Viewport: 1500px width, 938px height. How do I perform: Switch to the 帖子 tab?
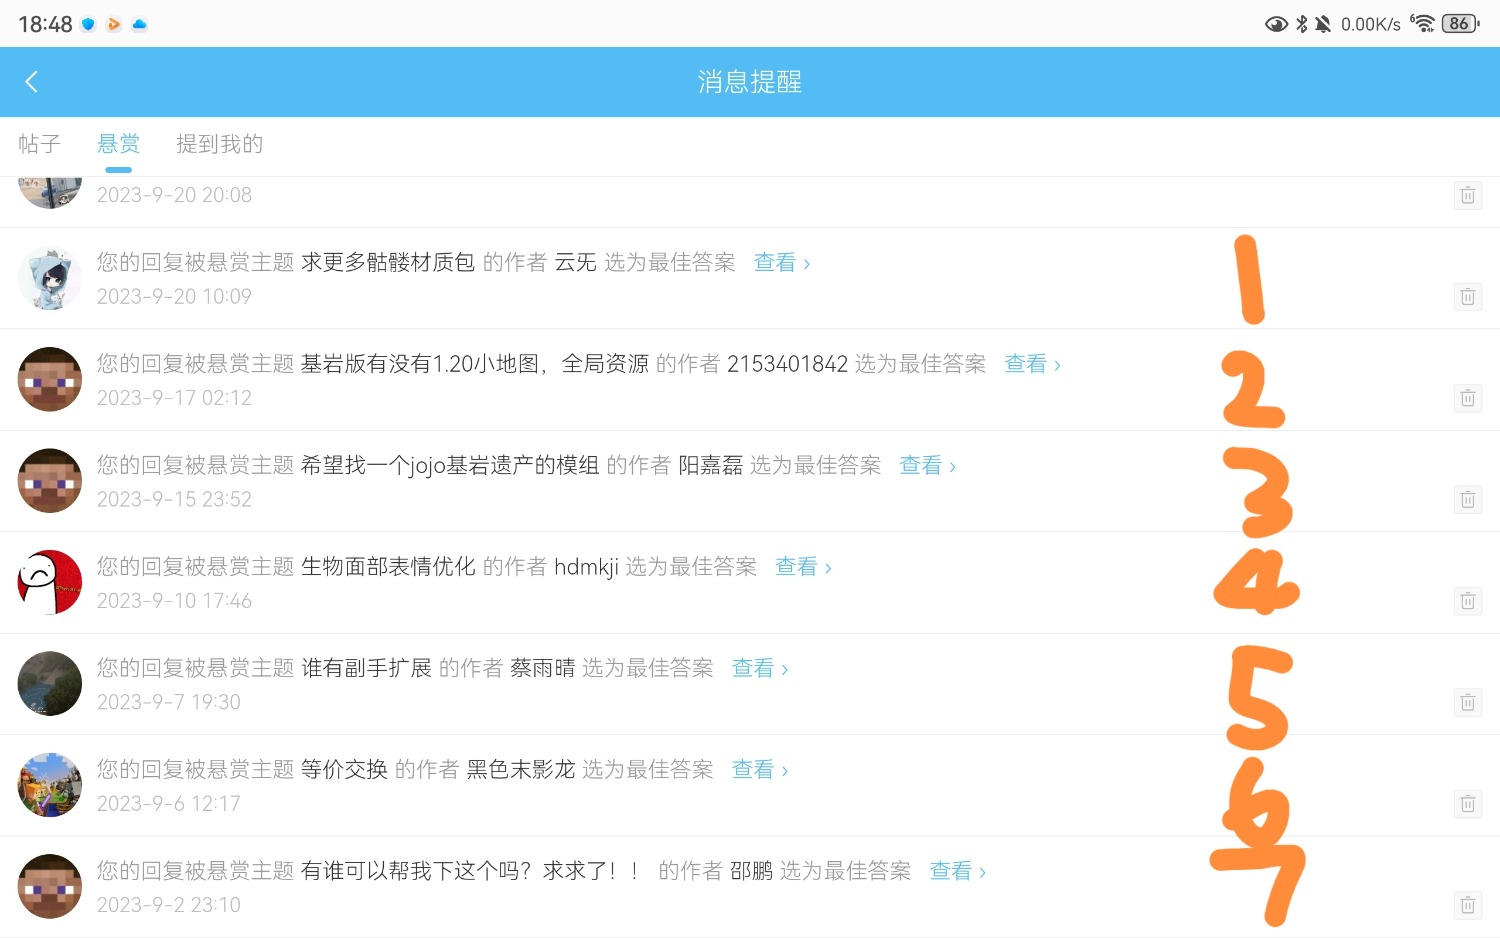(x=40, y=144)
